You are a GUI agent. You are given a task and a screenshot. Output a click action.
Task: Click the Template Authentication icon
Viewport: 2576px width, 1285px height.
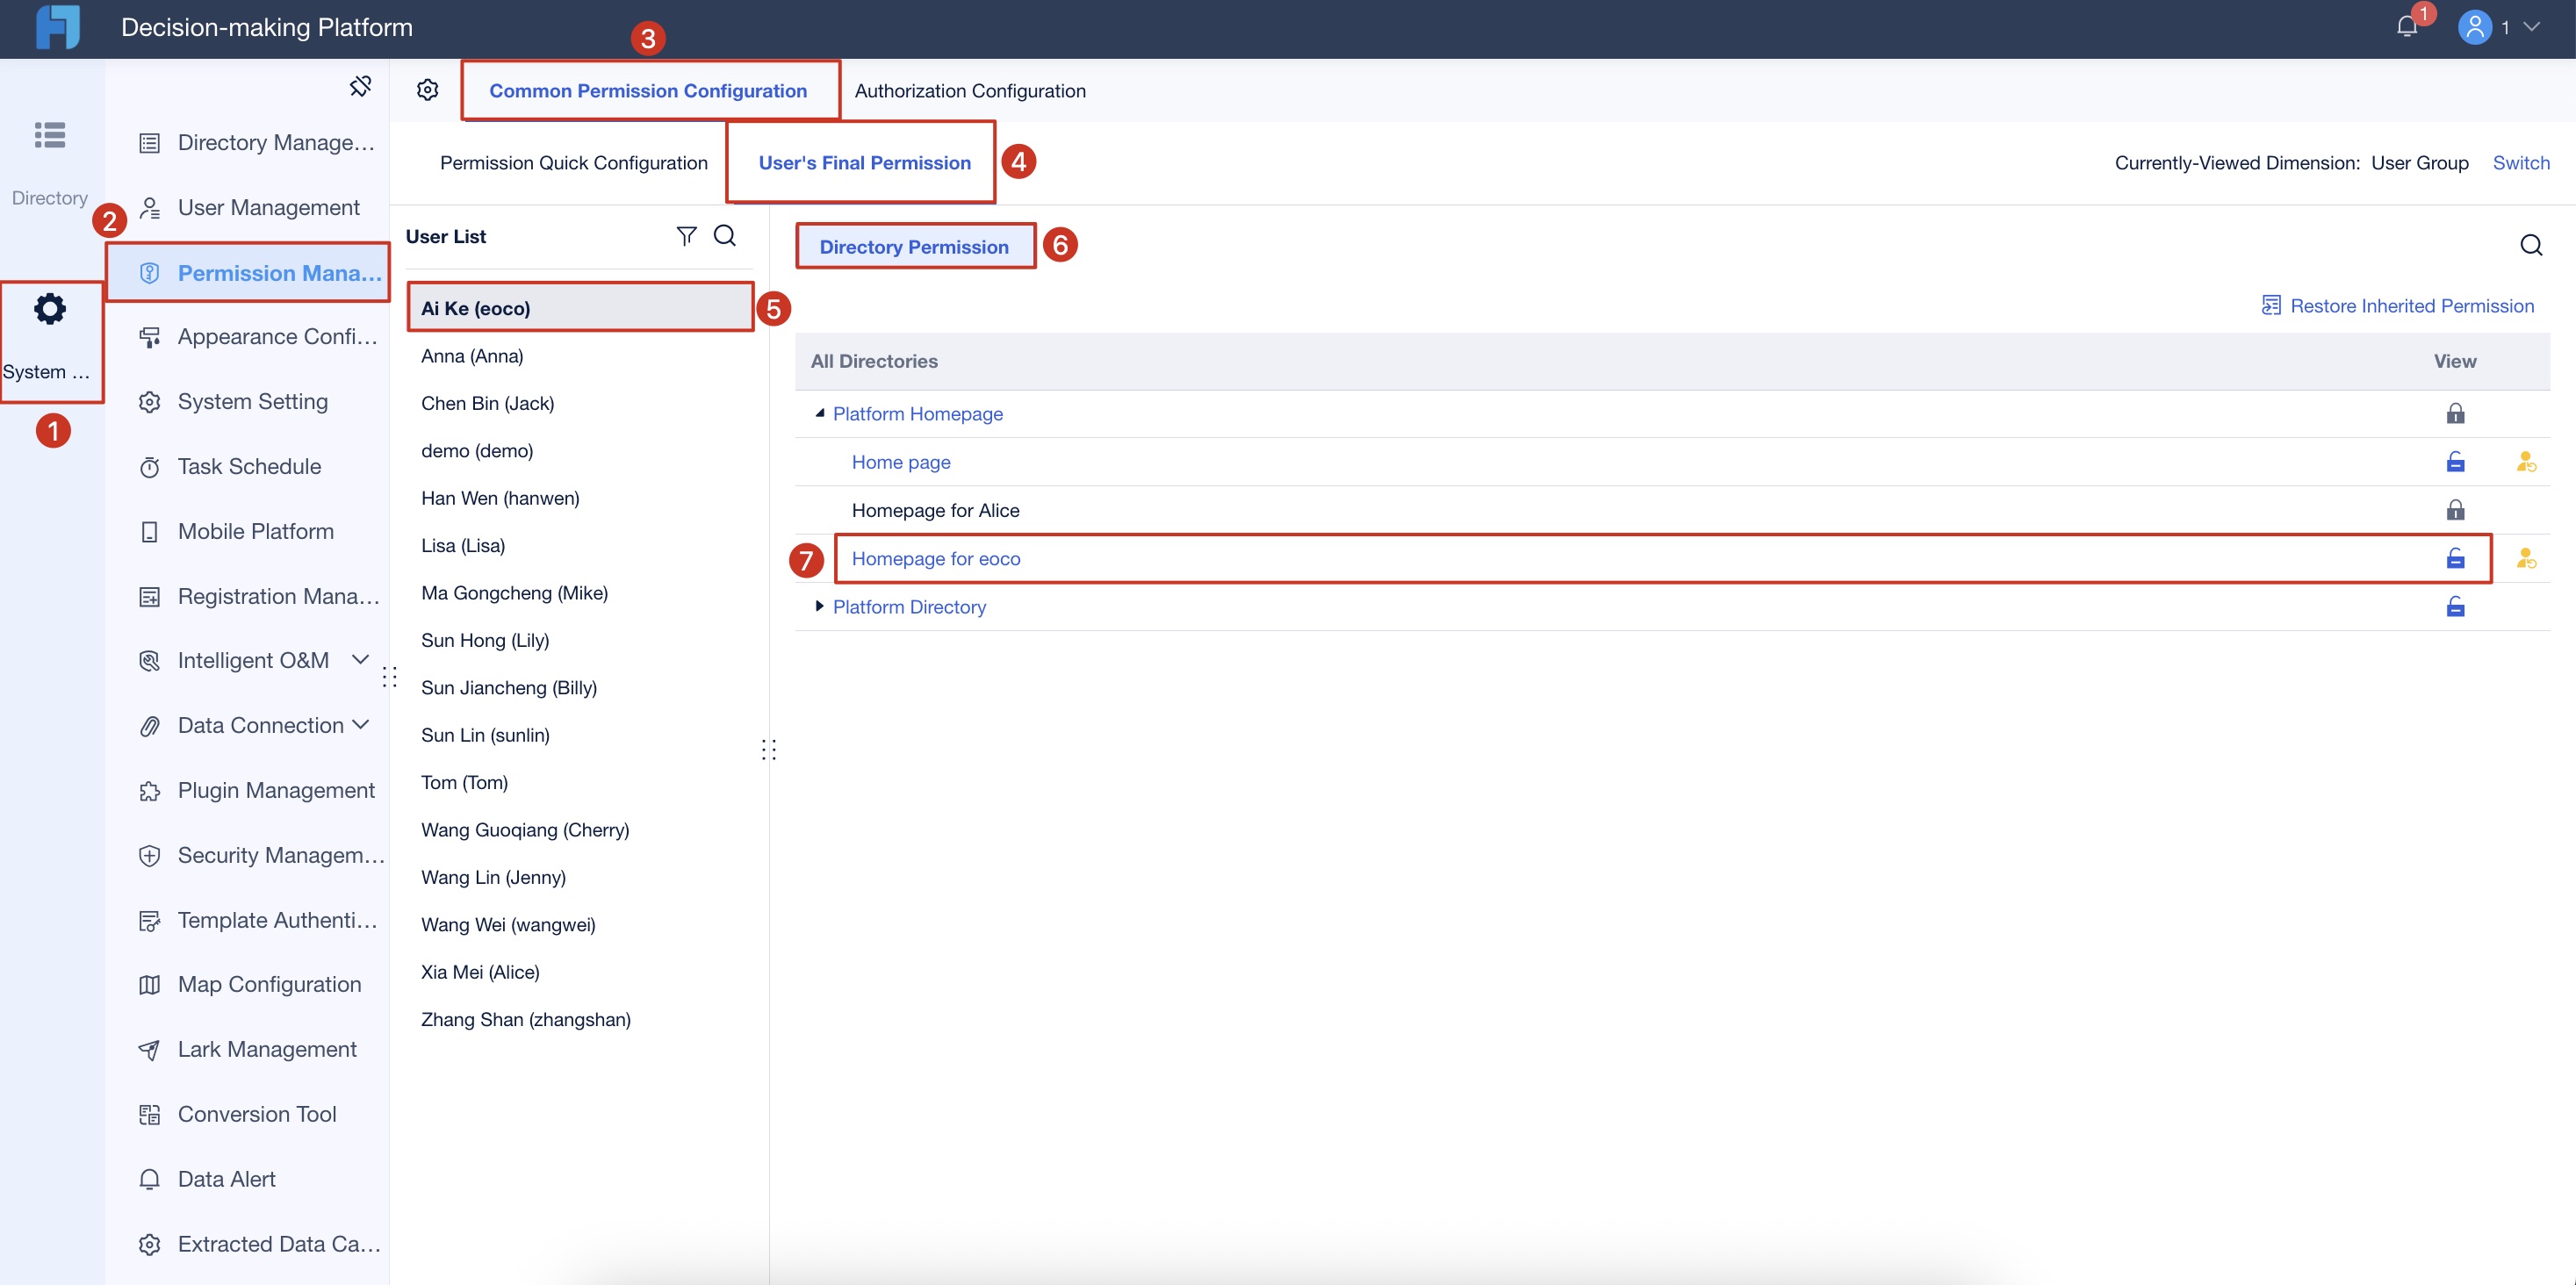[150, 921]
